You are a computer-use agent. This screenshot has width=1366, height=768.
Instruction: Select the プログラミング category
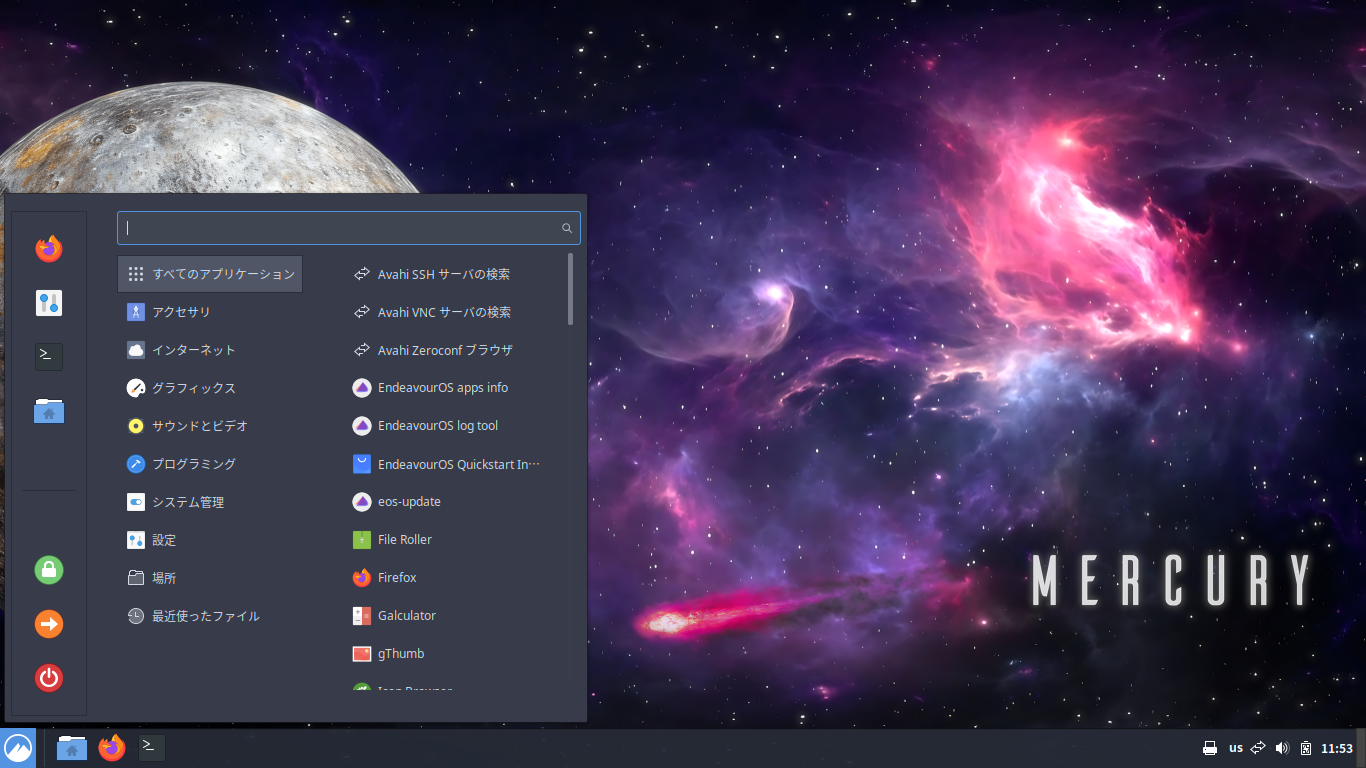tap(210, 464)
